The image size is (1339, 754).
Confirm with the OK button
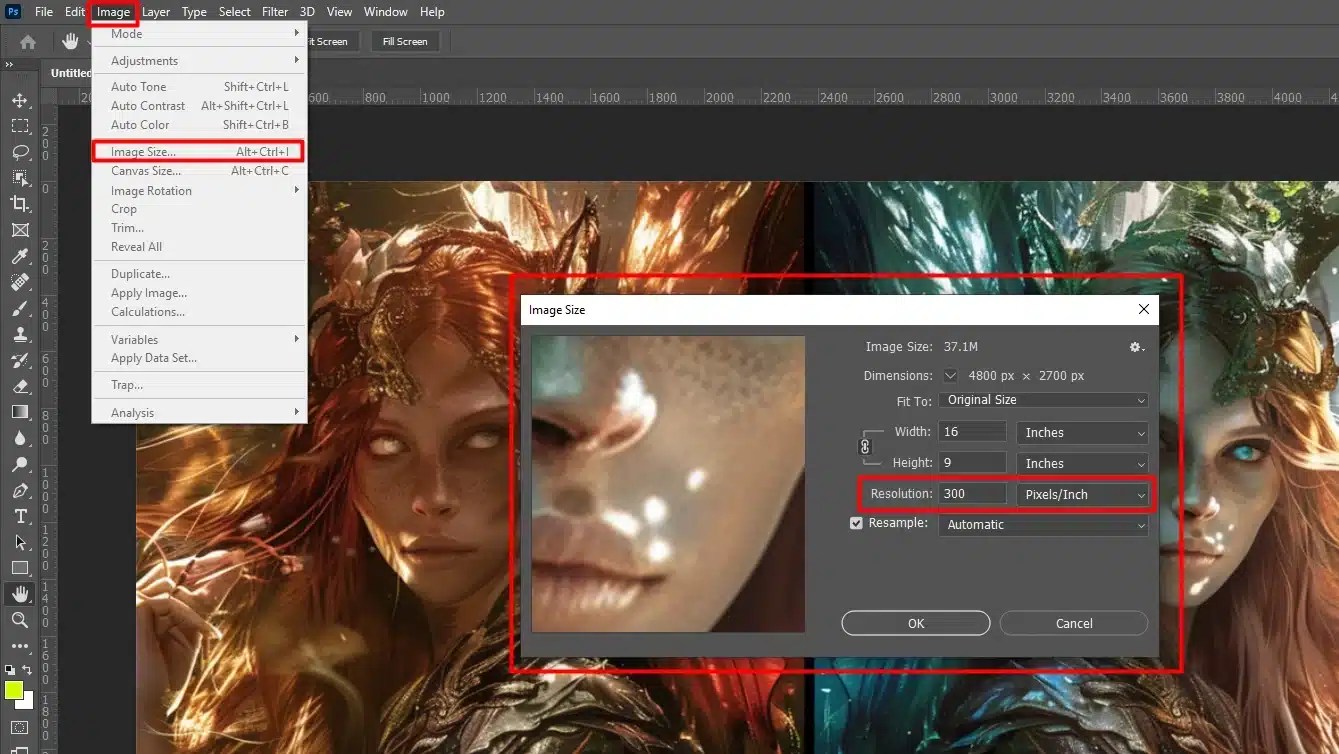point(916,623)
